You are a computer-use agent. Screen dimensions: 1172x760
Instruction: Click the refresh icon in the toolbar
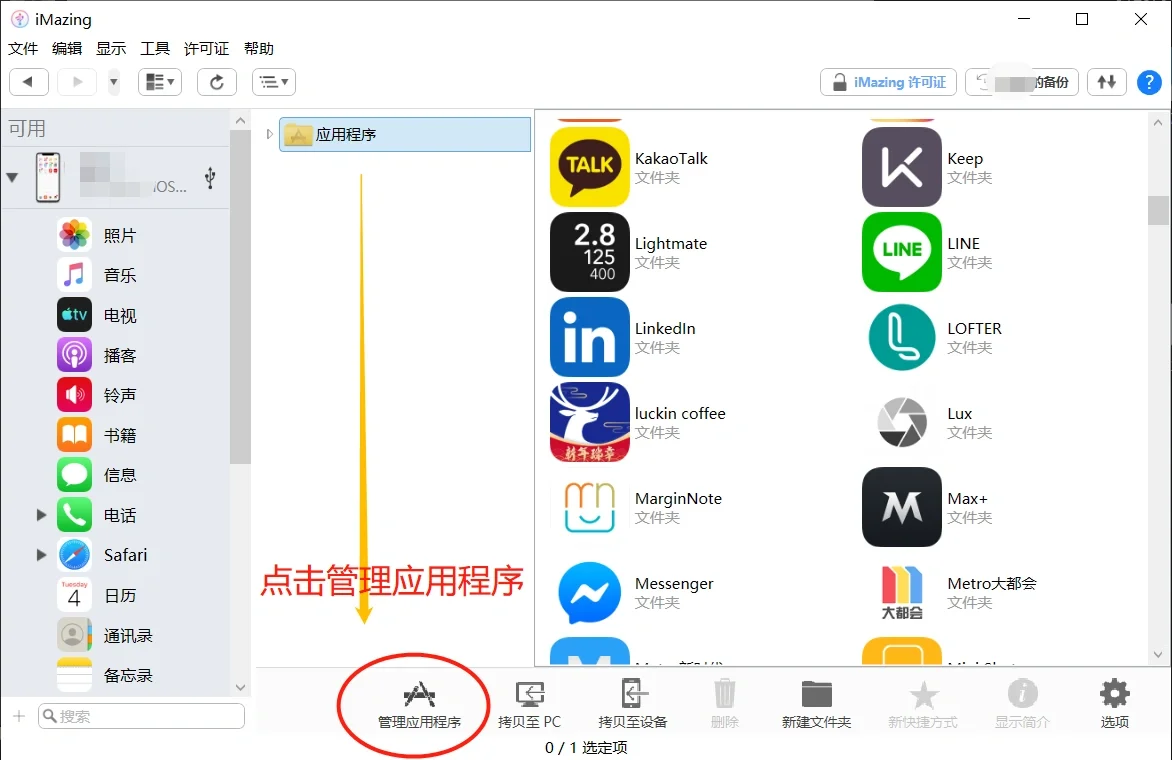(x=217, y=82)
